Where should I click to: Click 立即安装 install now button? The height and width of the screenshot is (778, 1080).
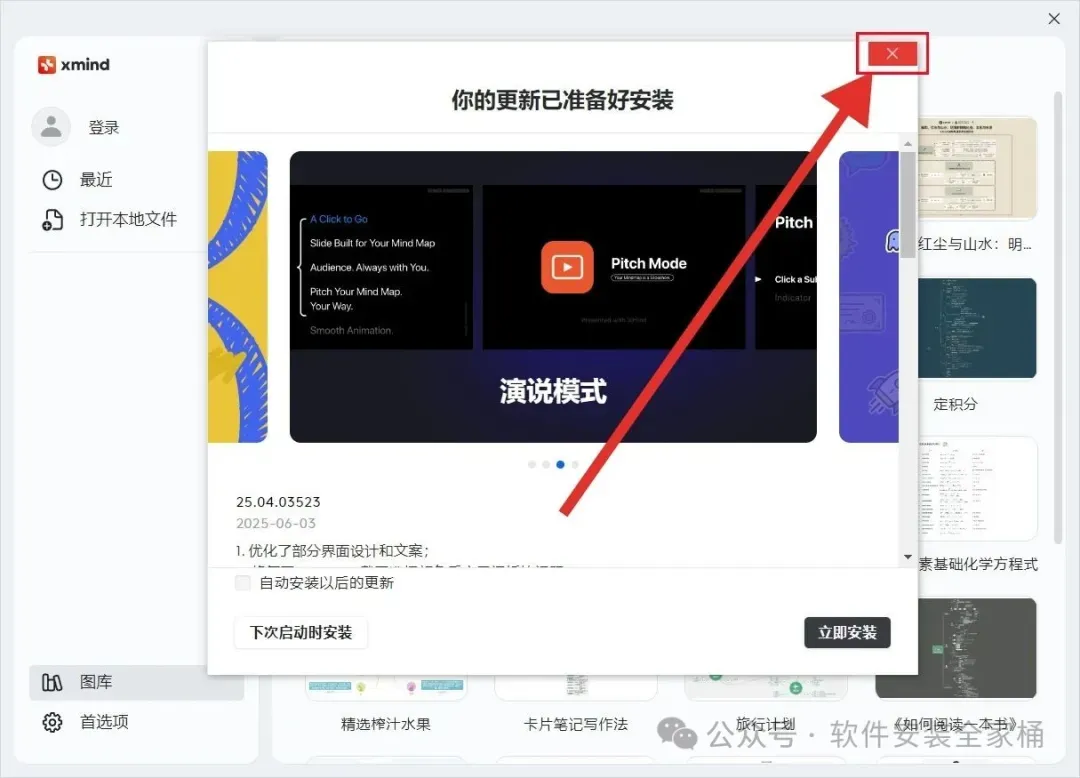[847, 633]
